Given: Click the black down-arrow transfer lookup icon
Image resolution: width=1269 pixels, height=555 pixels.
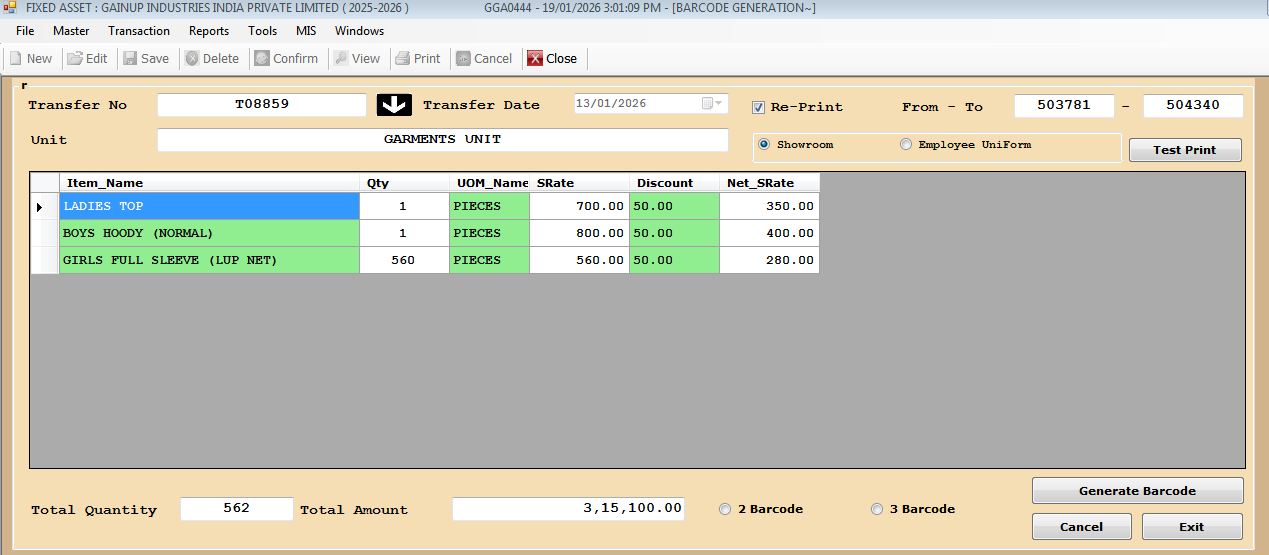Looking at the screenshot, I should (394, 105).
